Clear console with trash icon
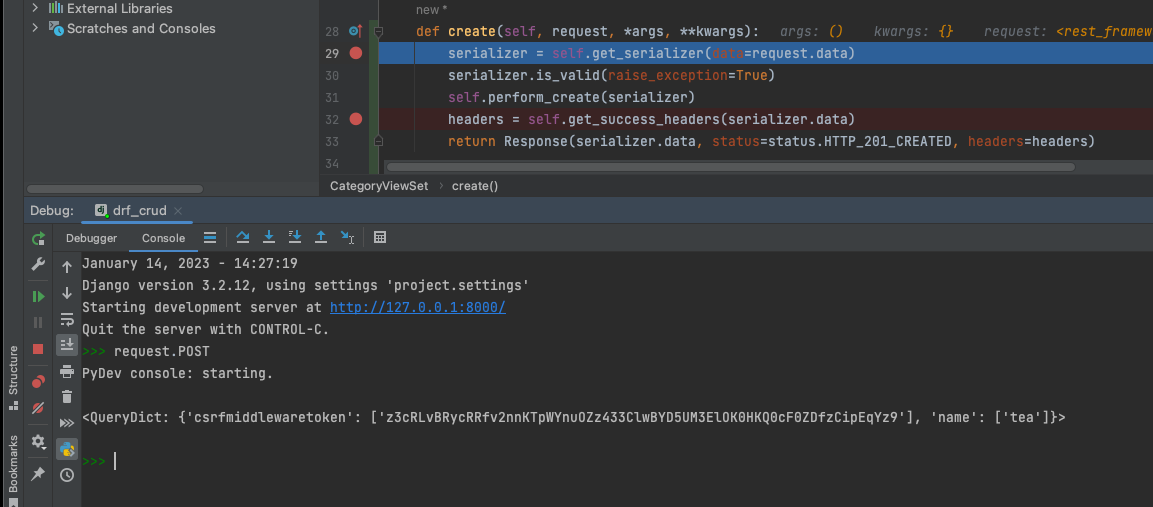1153x507 pixels. [67, 397]
